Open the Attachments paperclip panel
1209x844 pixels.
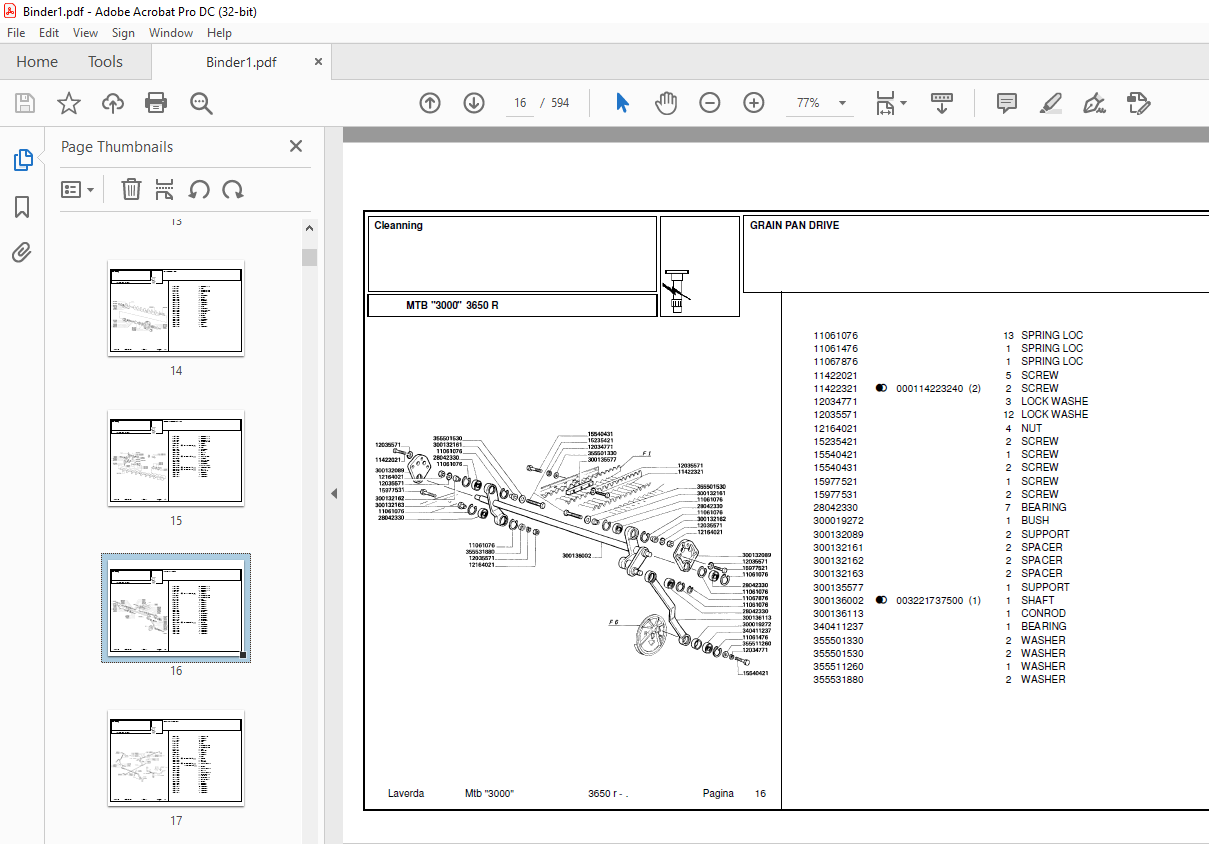[22, 253]
